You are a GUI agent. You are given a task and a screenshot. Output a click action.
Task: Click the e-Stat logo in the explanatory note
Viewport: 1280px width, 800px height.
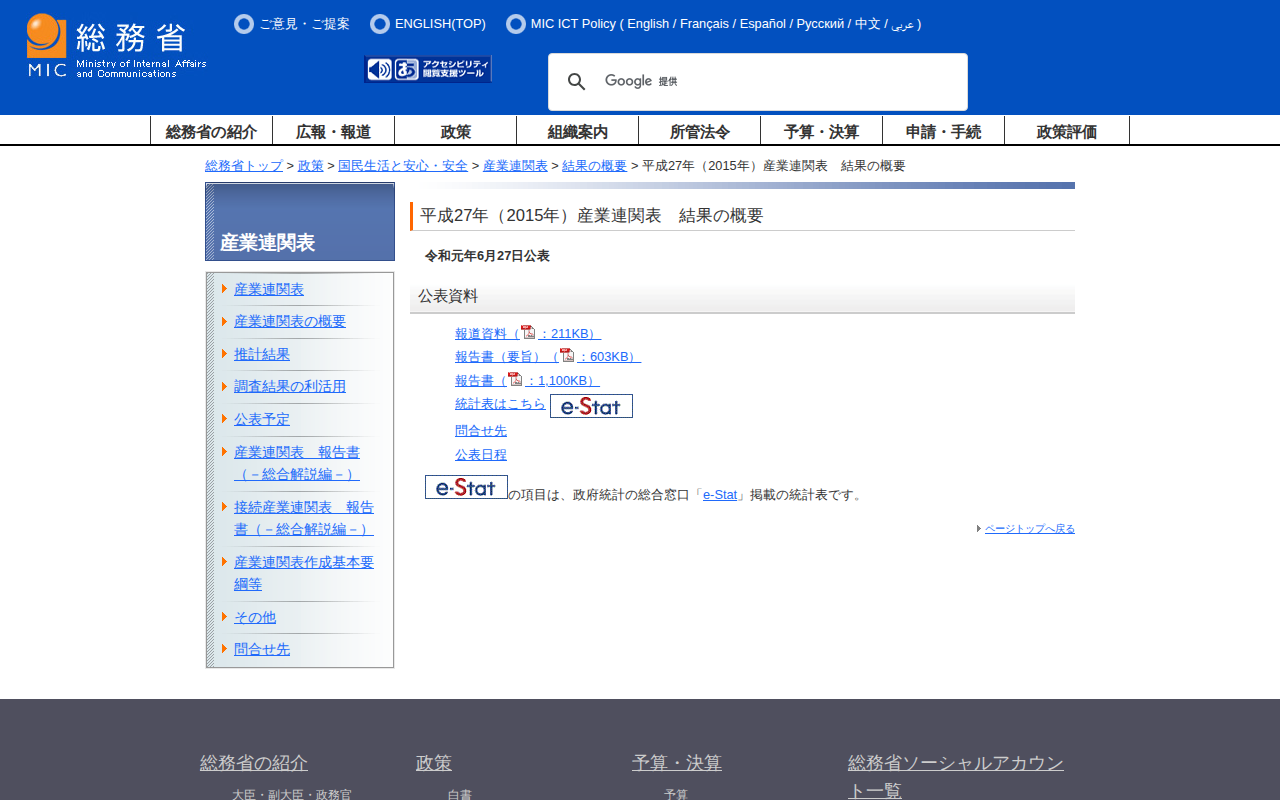466,487
